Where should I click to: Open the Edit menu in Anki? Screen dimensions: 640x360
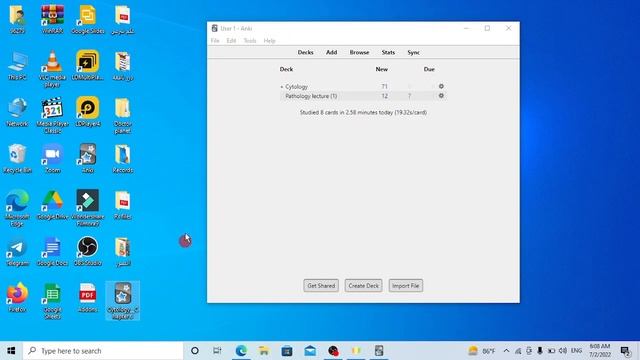(x=231, y=41)
